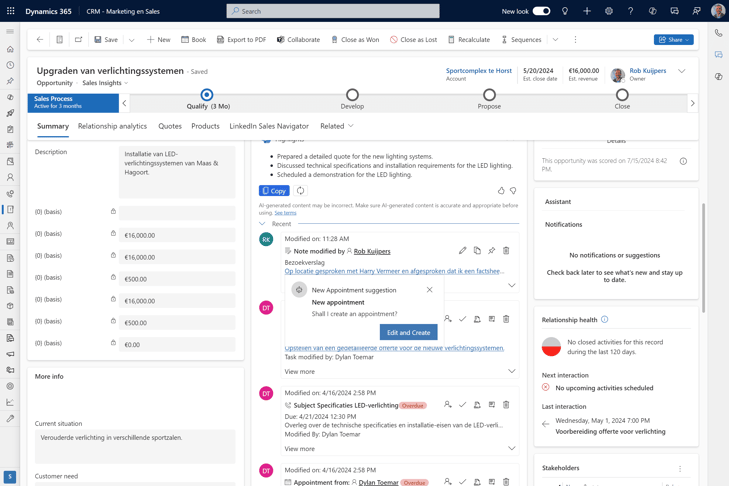Viewport: 729px width, 486px height.
Task: Go back with the arrow icon
Action: coord(40,40)
